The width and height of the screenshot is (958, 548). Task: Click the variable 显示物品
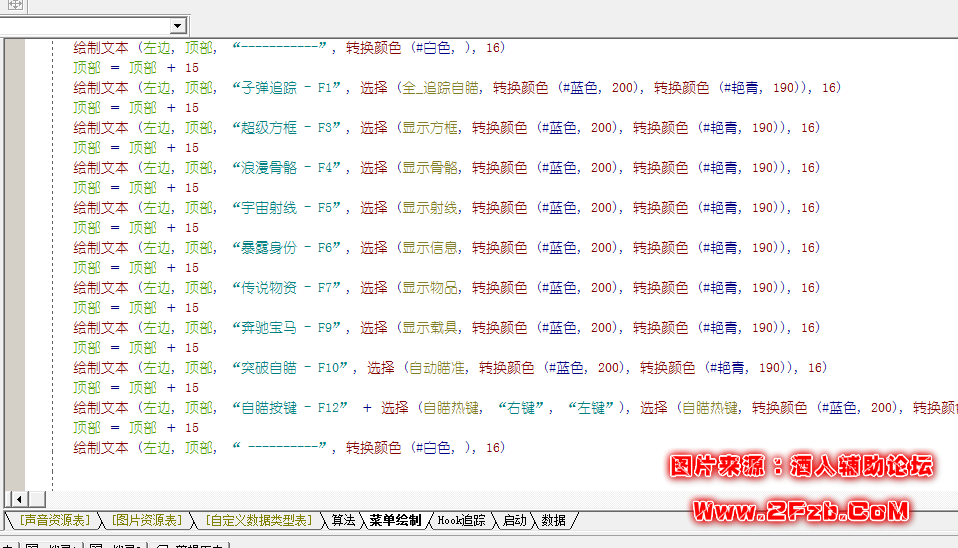(430, 288)
